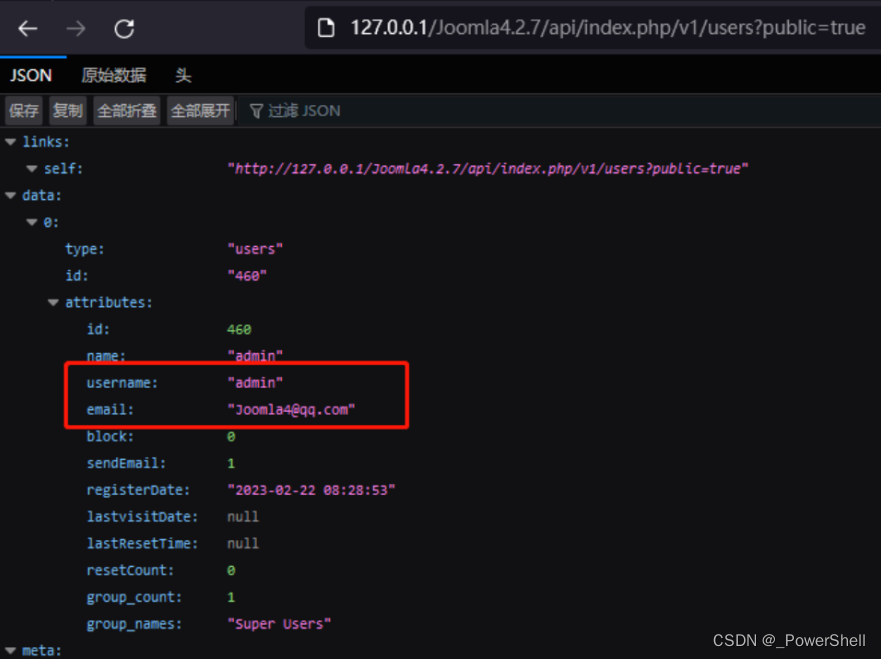This screenshot has width=881, height=659.
Task: Go back to the previous page
Action: pos(28,28)
